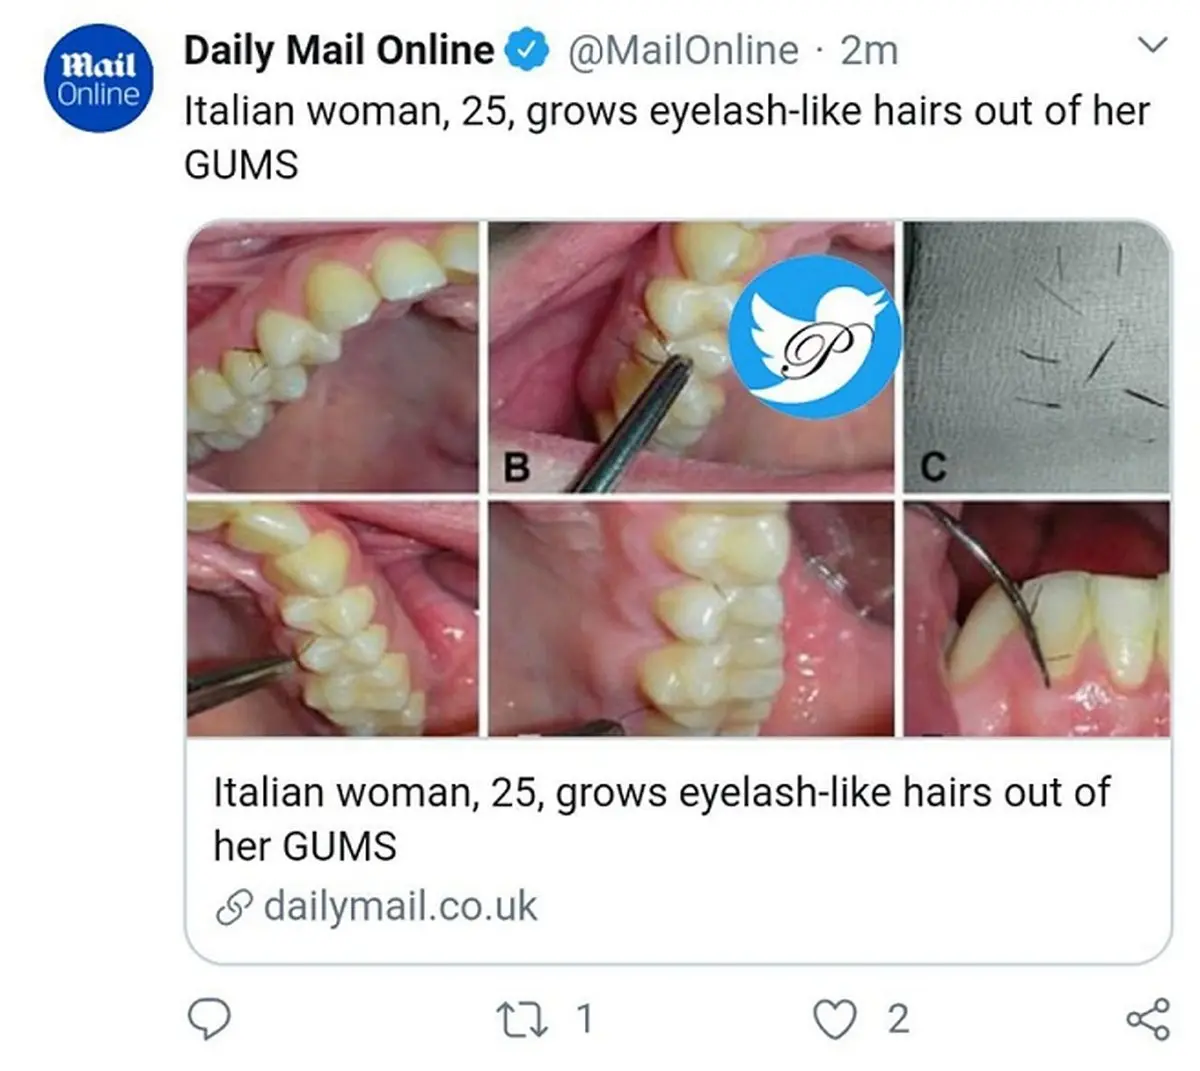View photo labeled C showing extracted hairs
Image resolution: width=1200 pixels, height=1071 pixels.
(1036, 357)
